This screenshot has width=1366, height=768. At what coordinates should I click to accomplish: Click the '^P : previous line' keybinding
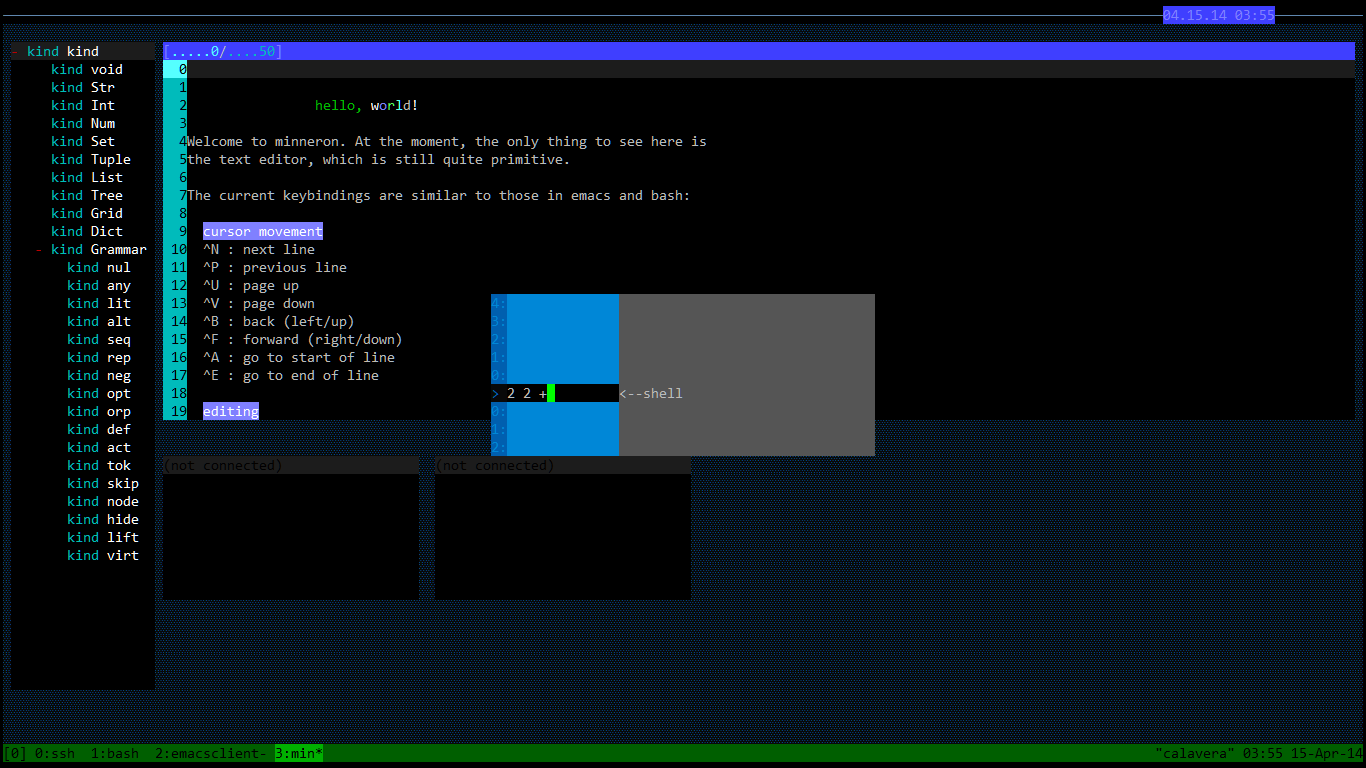click(275, 268)
